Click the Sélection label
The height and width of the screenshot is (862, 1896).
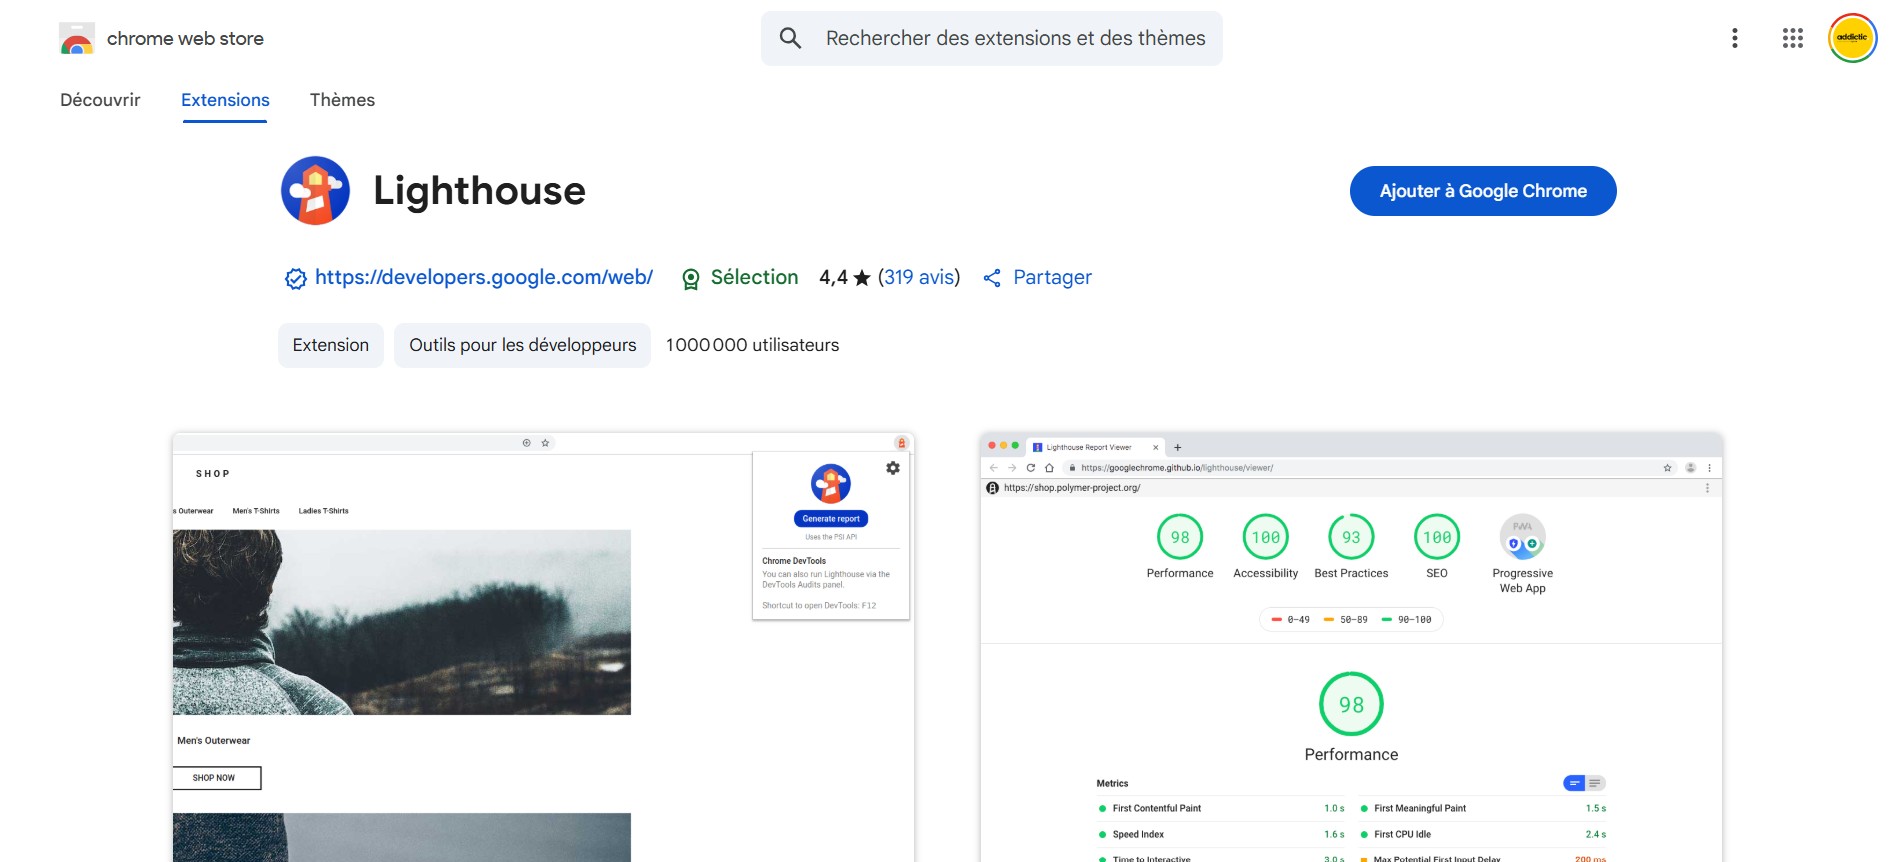754,277
